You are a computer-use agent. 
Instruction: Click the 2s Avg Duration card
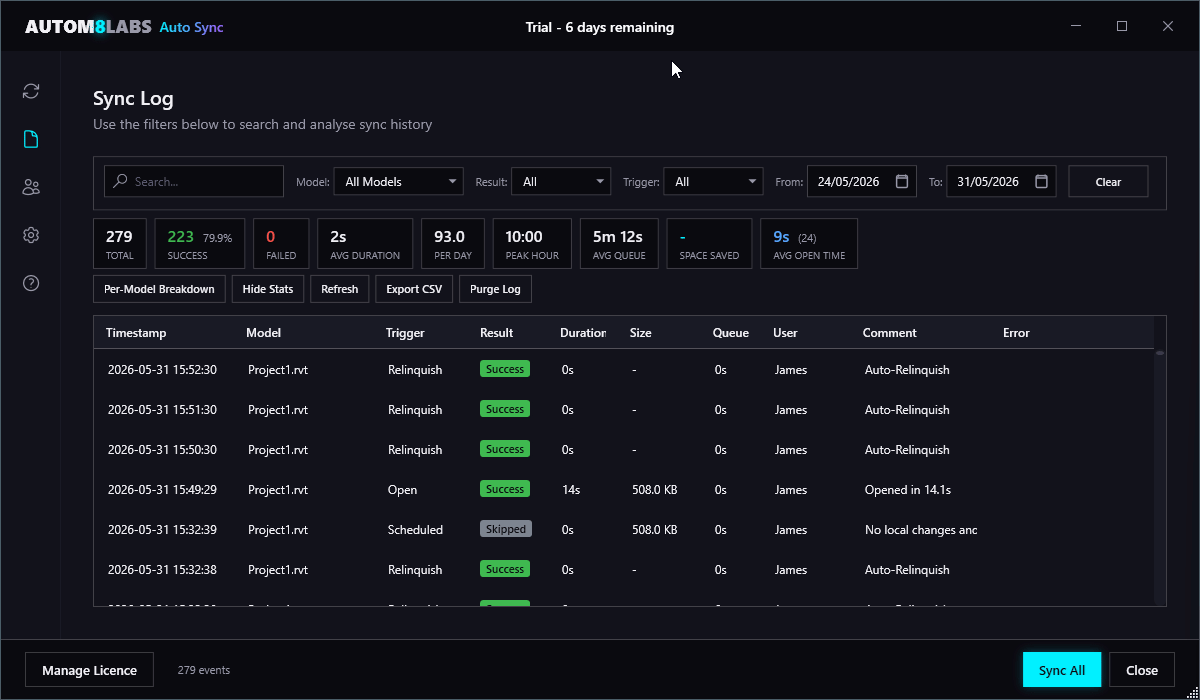[365, 244]
